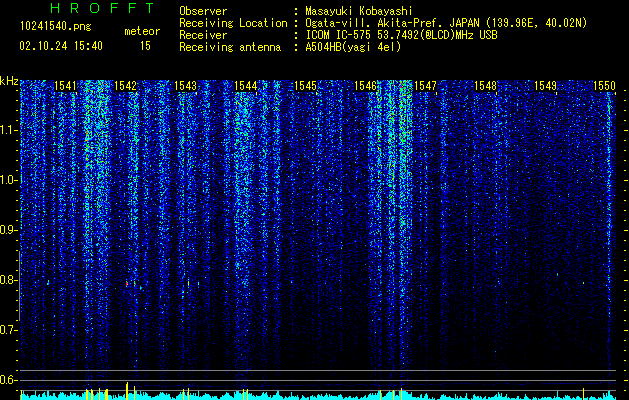
Task: Click the 0.6 kHz axis label
Action: click(x=7, y=380)
